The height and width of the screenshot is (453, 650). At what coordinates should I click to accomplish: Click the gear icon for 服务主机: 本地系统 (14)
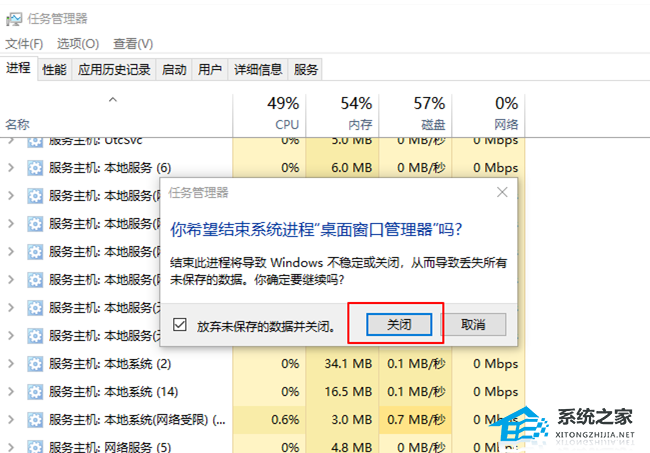point(35,391)
